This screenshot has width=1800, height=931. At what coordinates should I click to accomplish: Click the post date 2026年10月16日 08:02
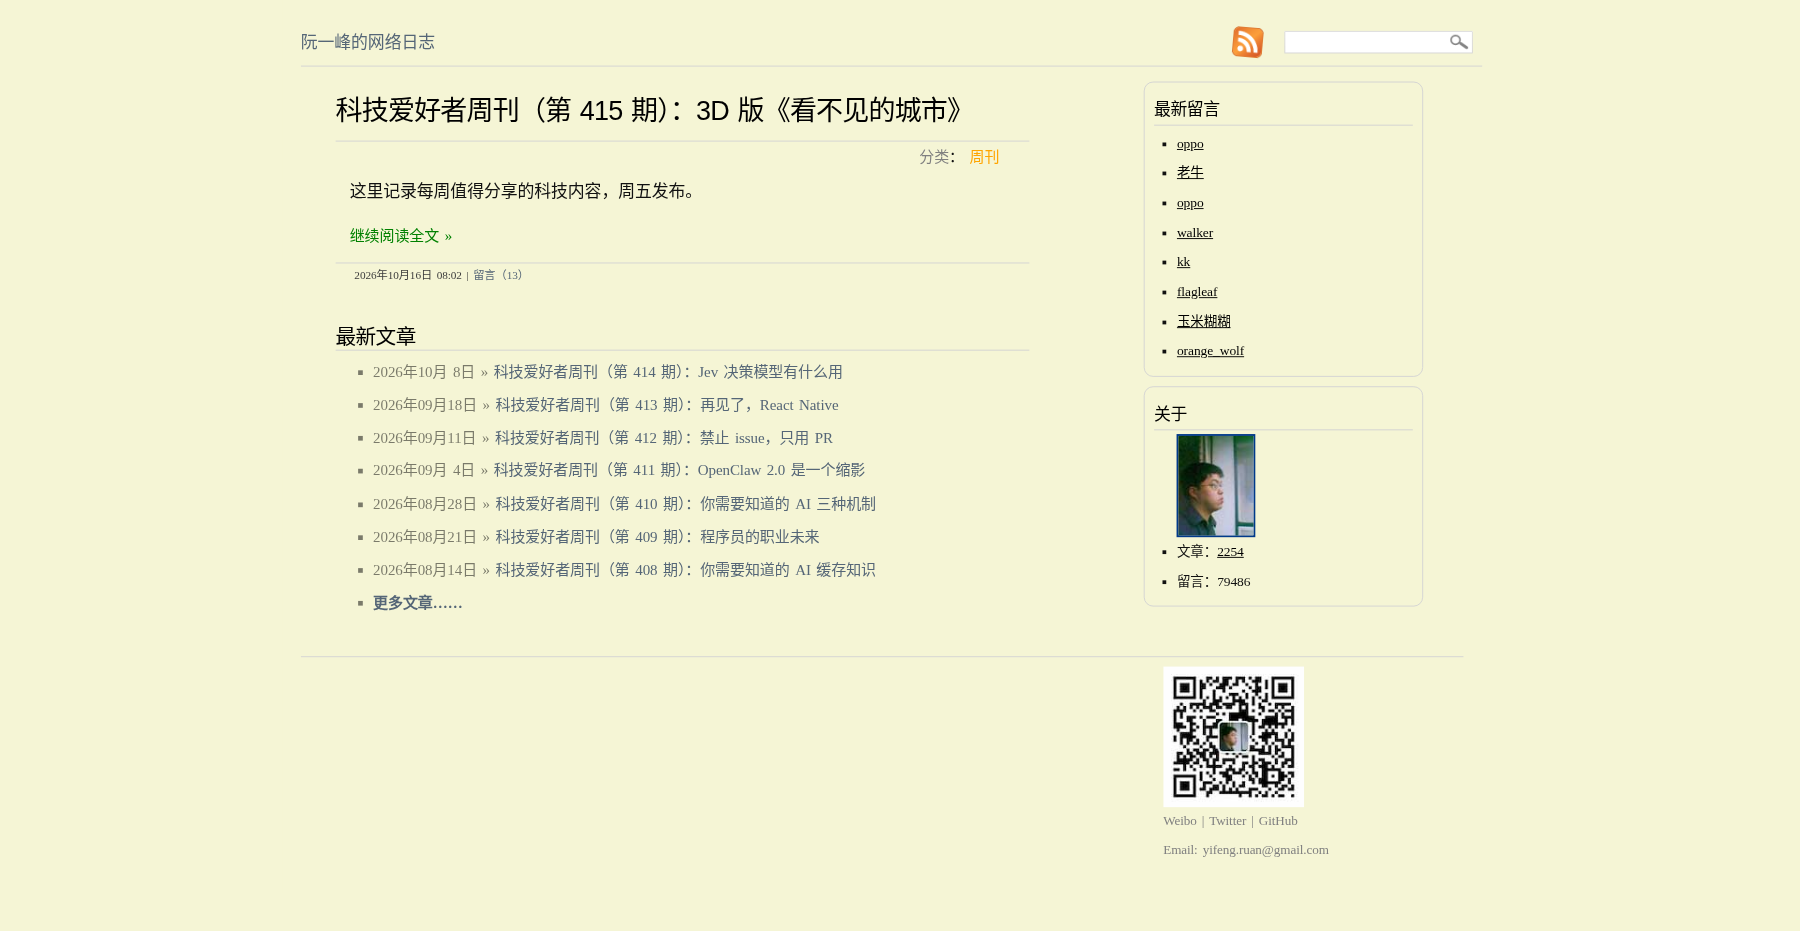[x=408, y=275]
